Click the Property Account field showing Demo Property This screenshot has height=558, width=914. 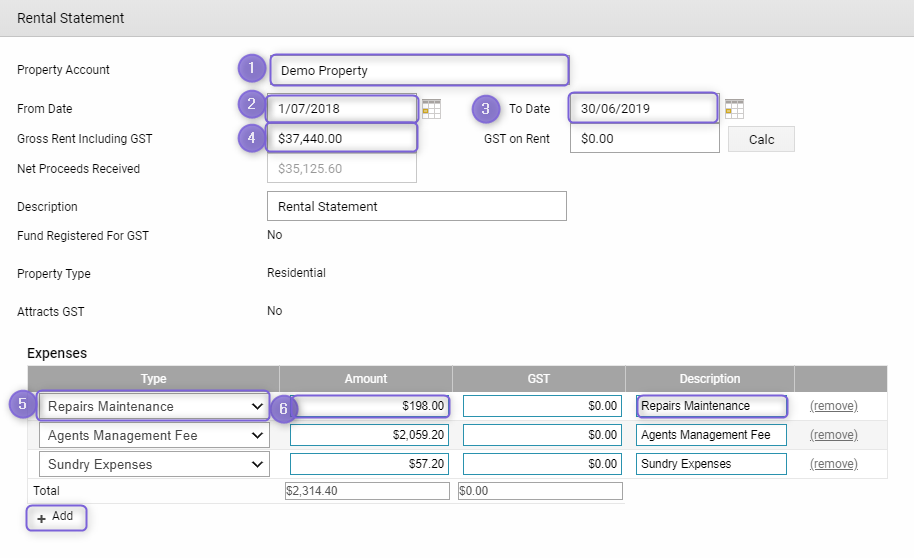pyautogui.click(x=419, y=71)
